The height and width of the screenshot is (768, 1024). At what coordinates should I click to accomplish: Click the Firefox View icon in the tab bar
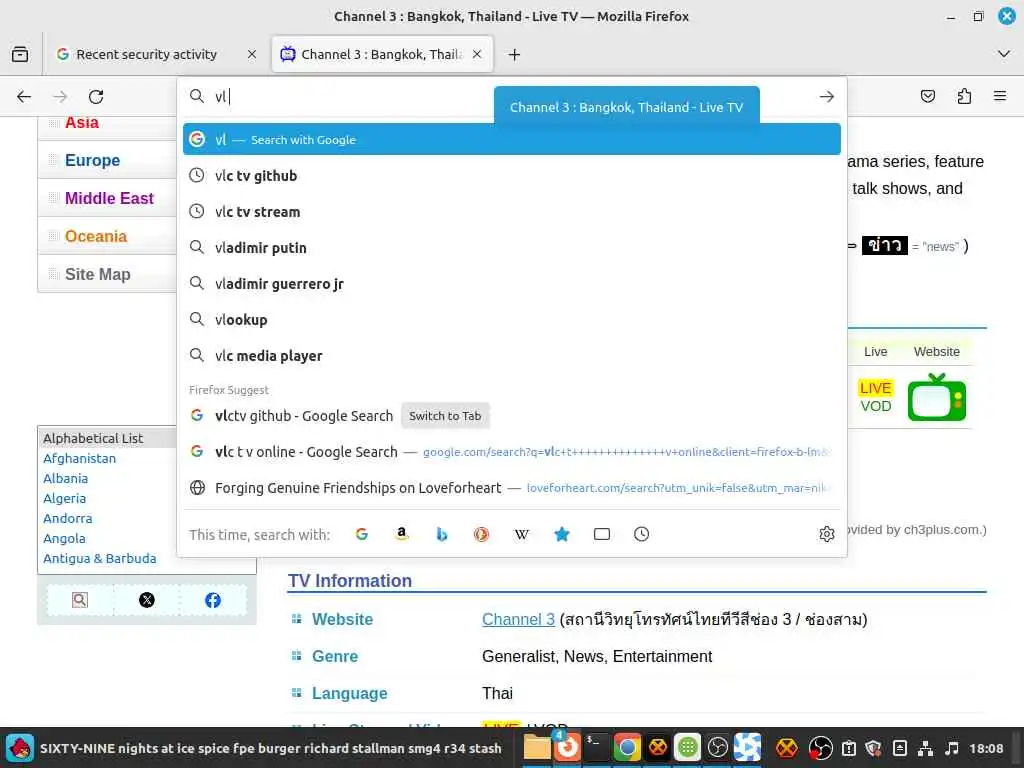pos(20,54)
